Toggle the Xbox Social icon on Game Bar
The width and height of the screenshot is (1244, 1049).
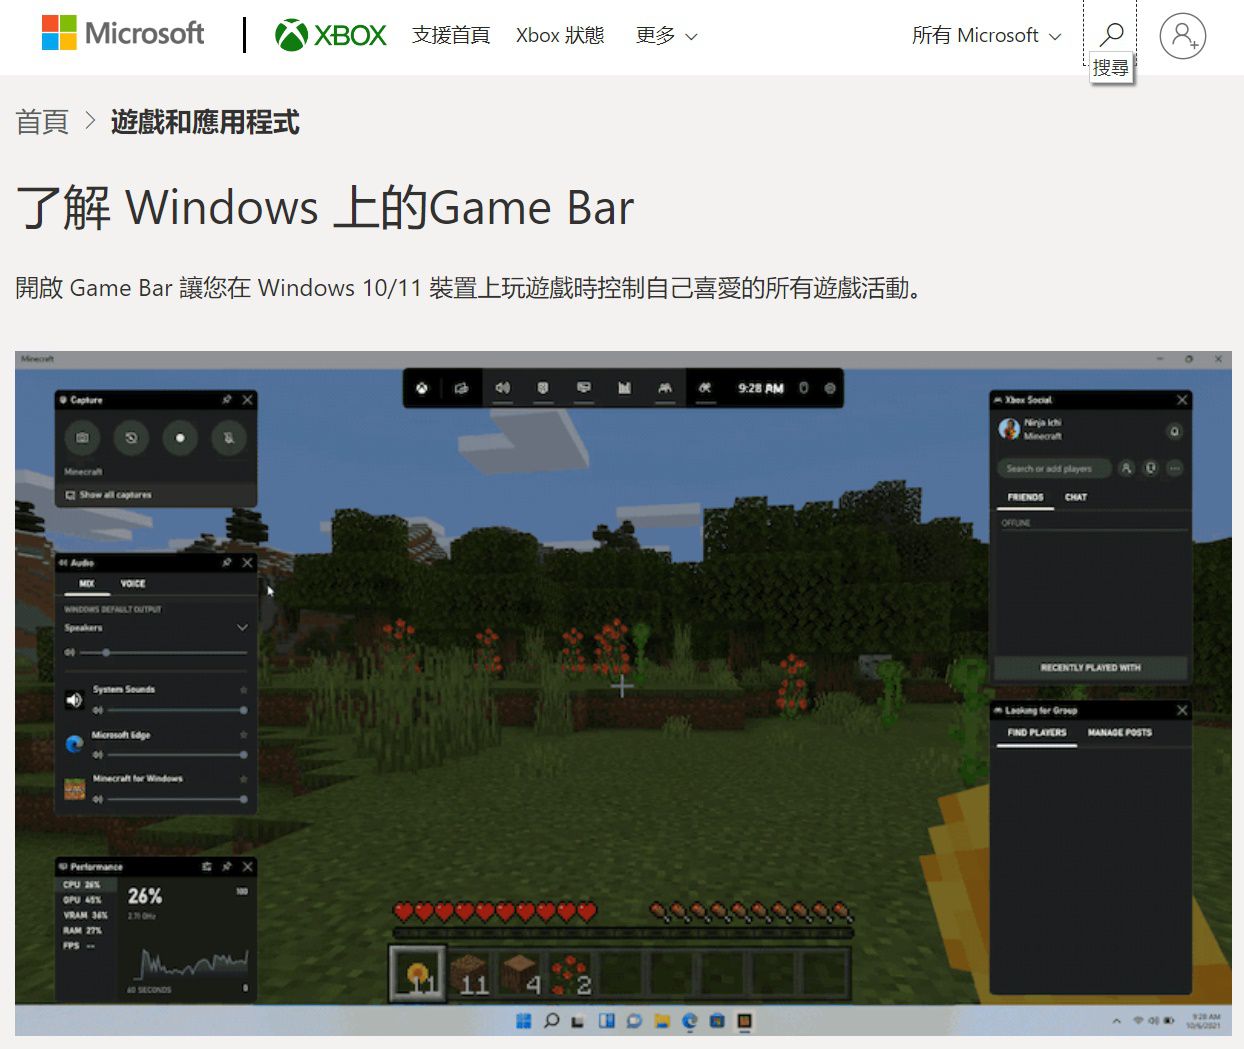click(x=665, y=388)
